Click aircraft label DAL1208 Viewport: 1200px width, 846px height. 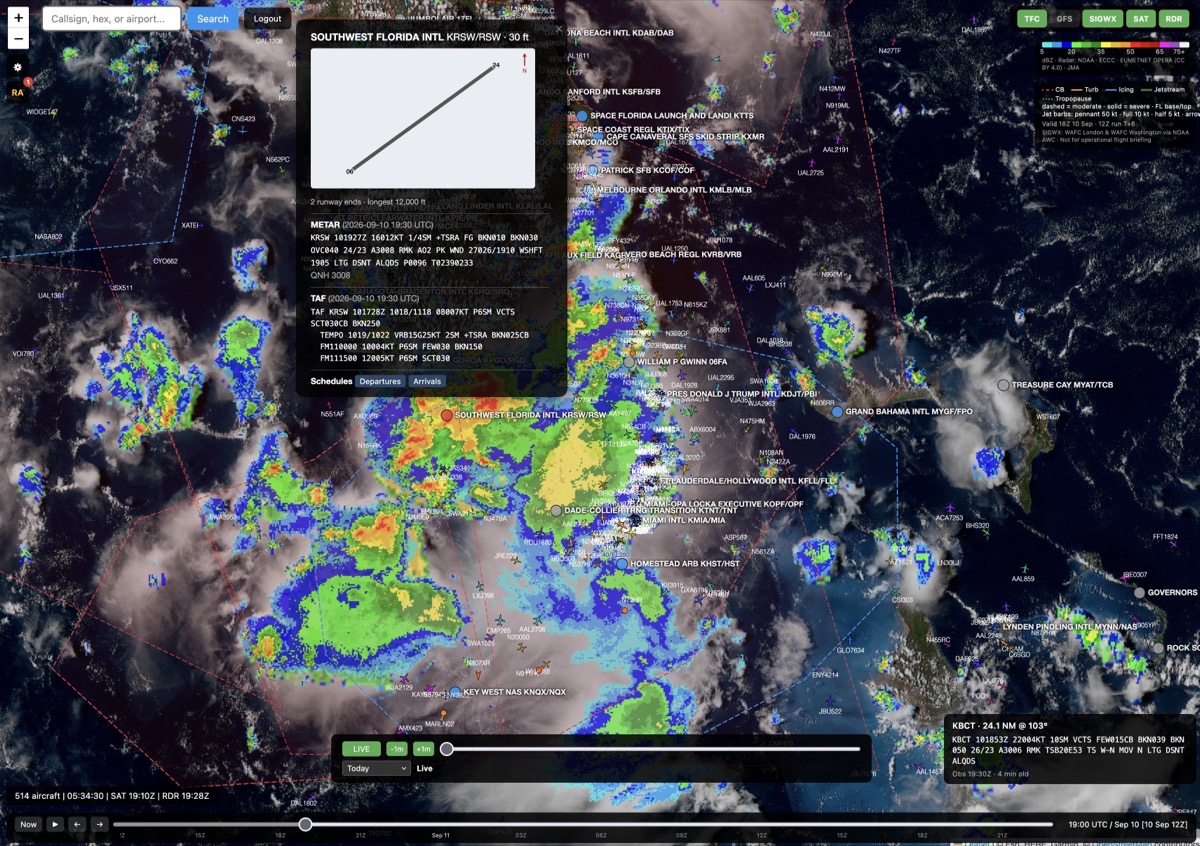point(270,41)
